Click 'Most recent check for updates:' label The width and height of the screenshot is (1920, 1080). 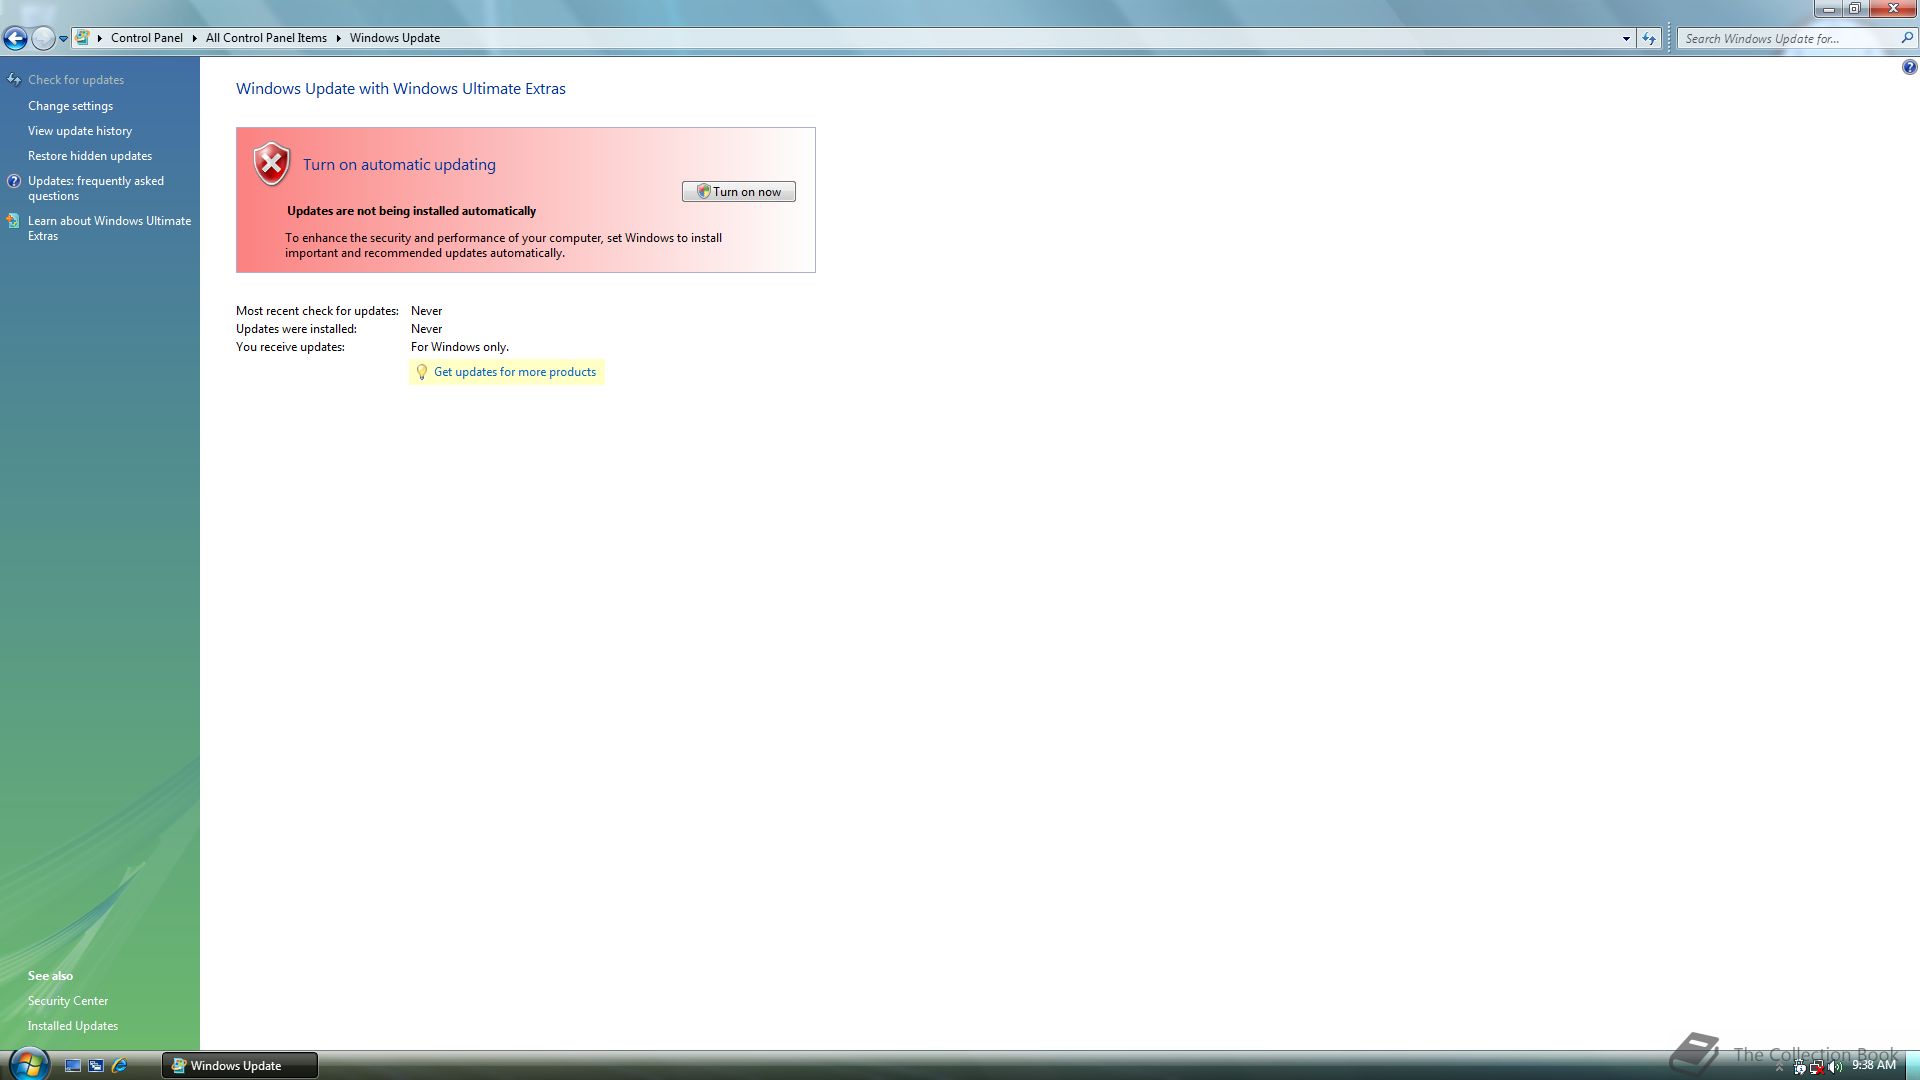pos(317,311)
